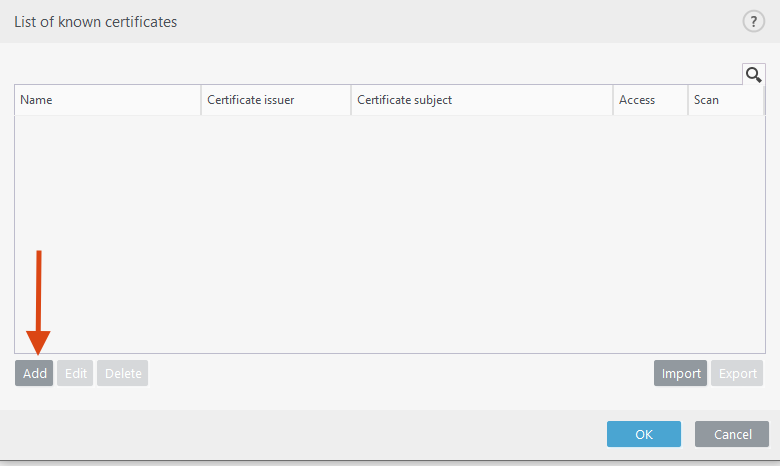
Task: Click the disabled Export button
Action: (737, 374)
